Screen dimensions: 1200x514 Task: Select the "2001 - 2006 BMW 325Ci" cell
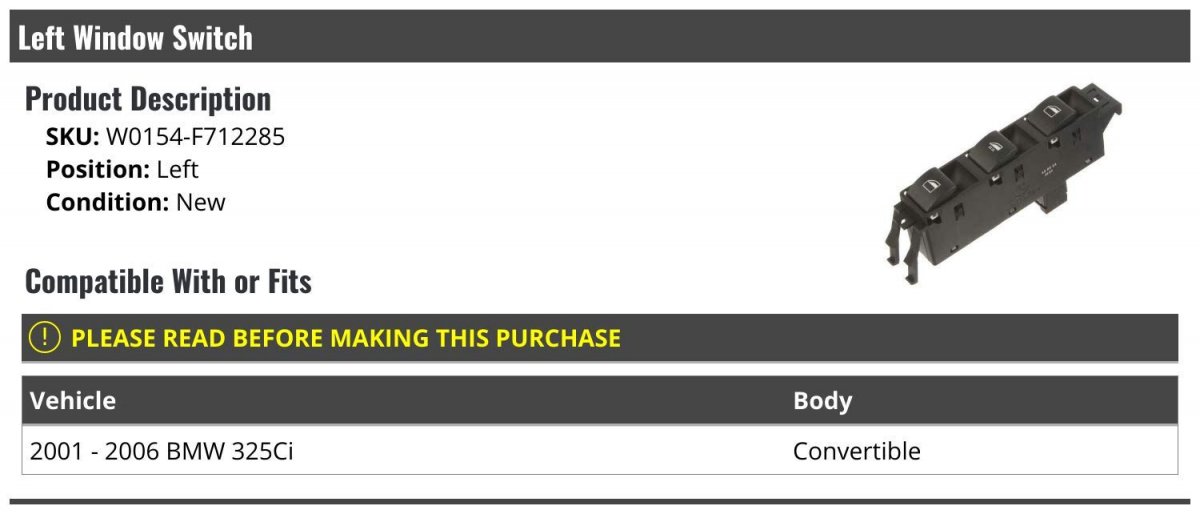162,451
